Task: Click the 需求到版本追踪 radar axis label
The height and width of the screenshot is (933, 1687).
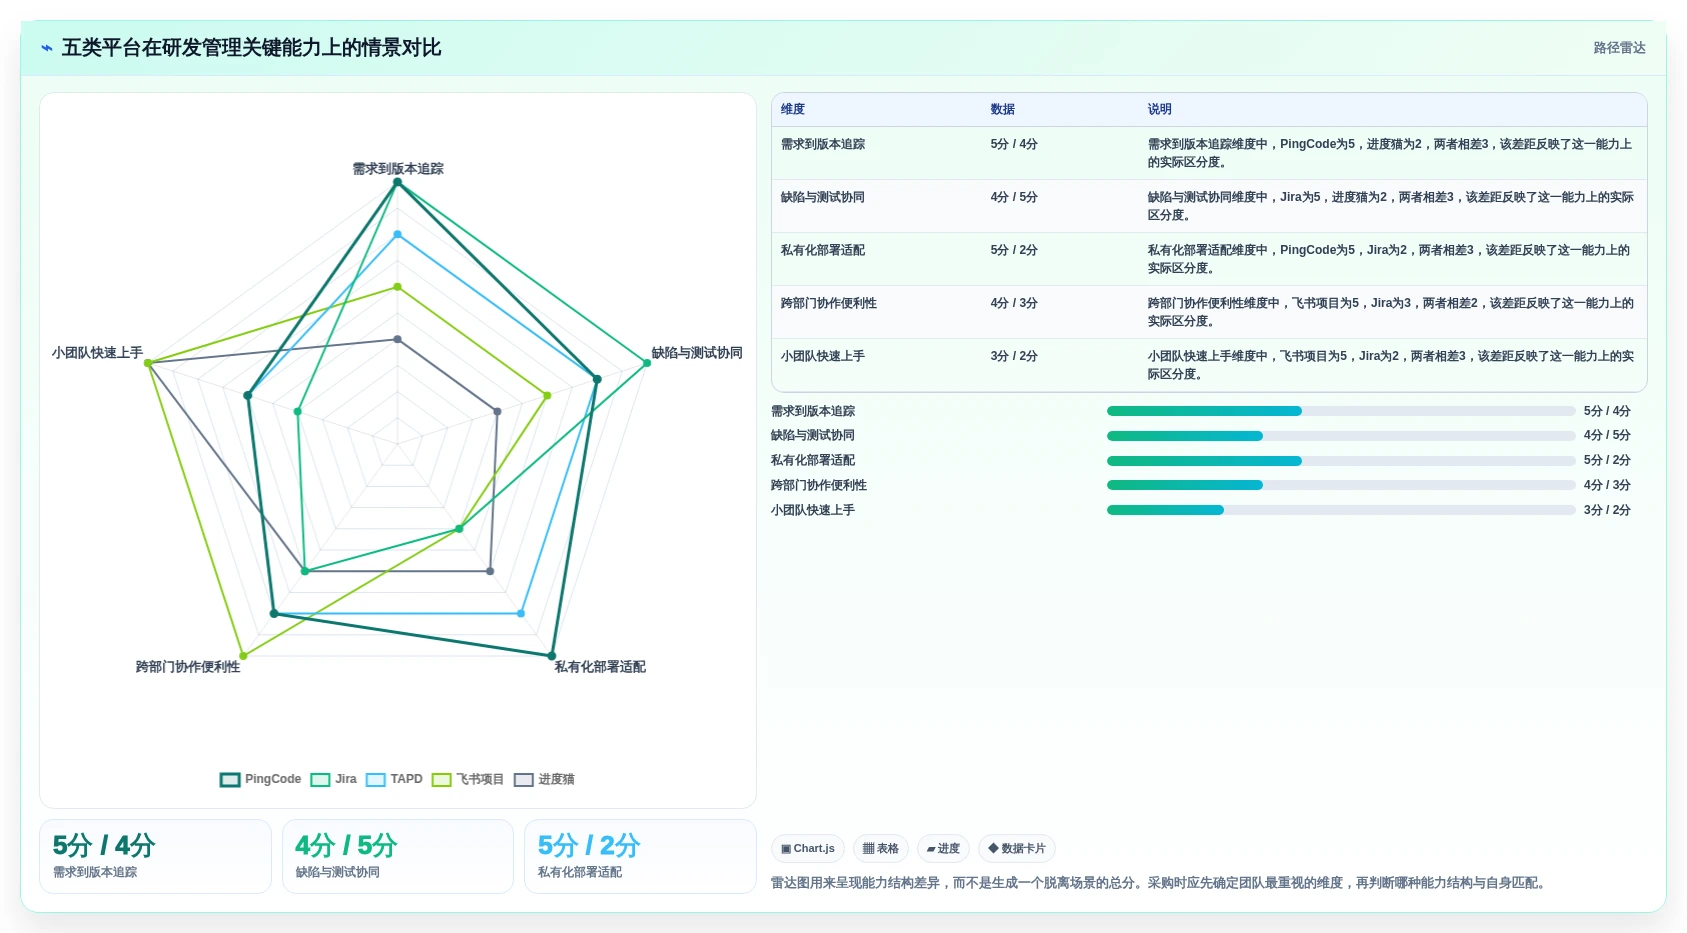Action: click(398, 169)
